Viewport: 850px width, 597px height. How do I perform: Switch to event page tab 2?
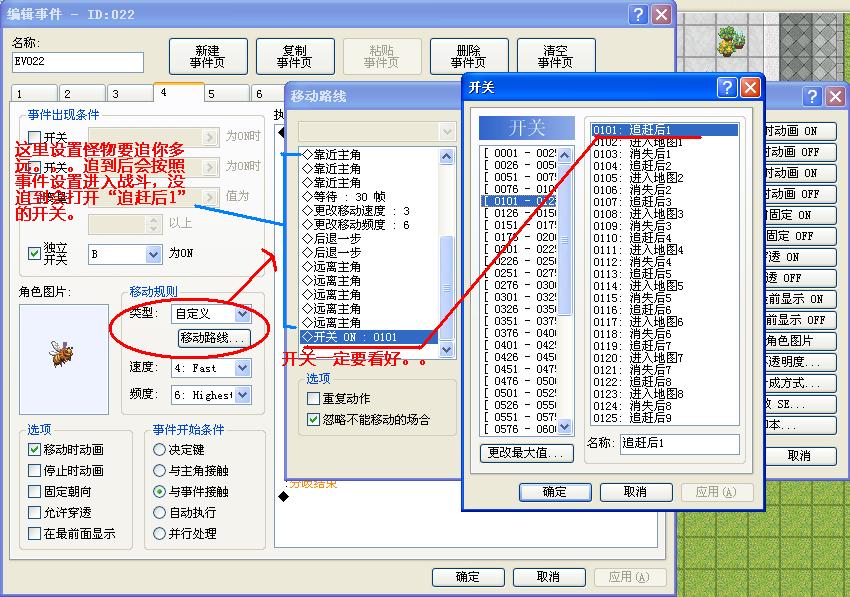tap(82, 93)
